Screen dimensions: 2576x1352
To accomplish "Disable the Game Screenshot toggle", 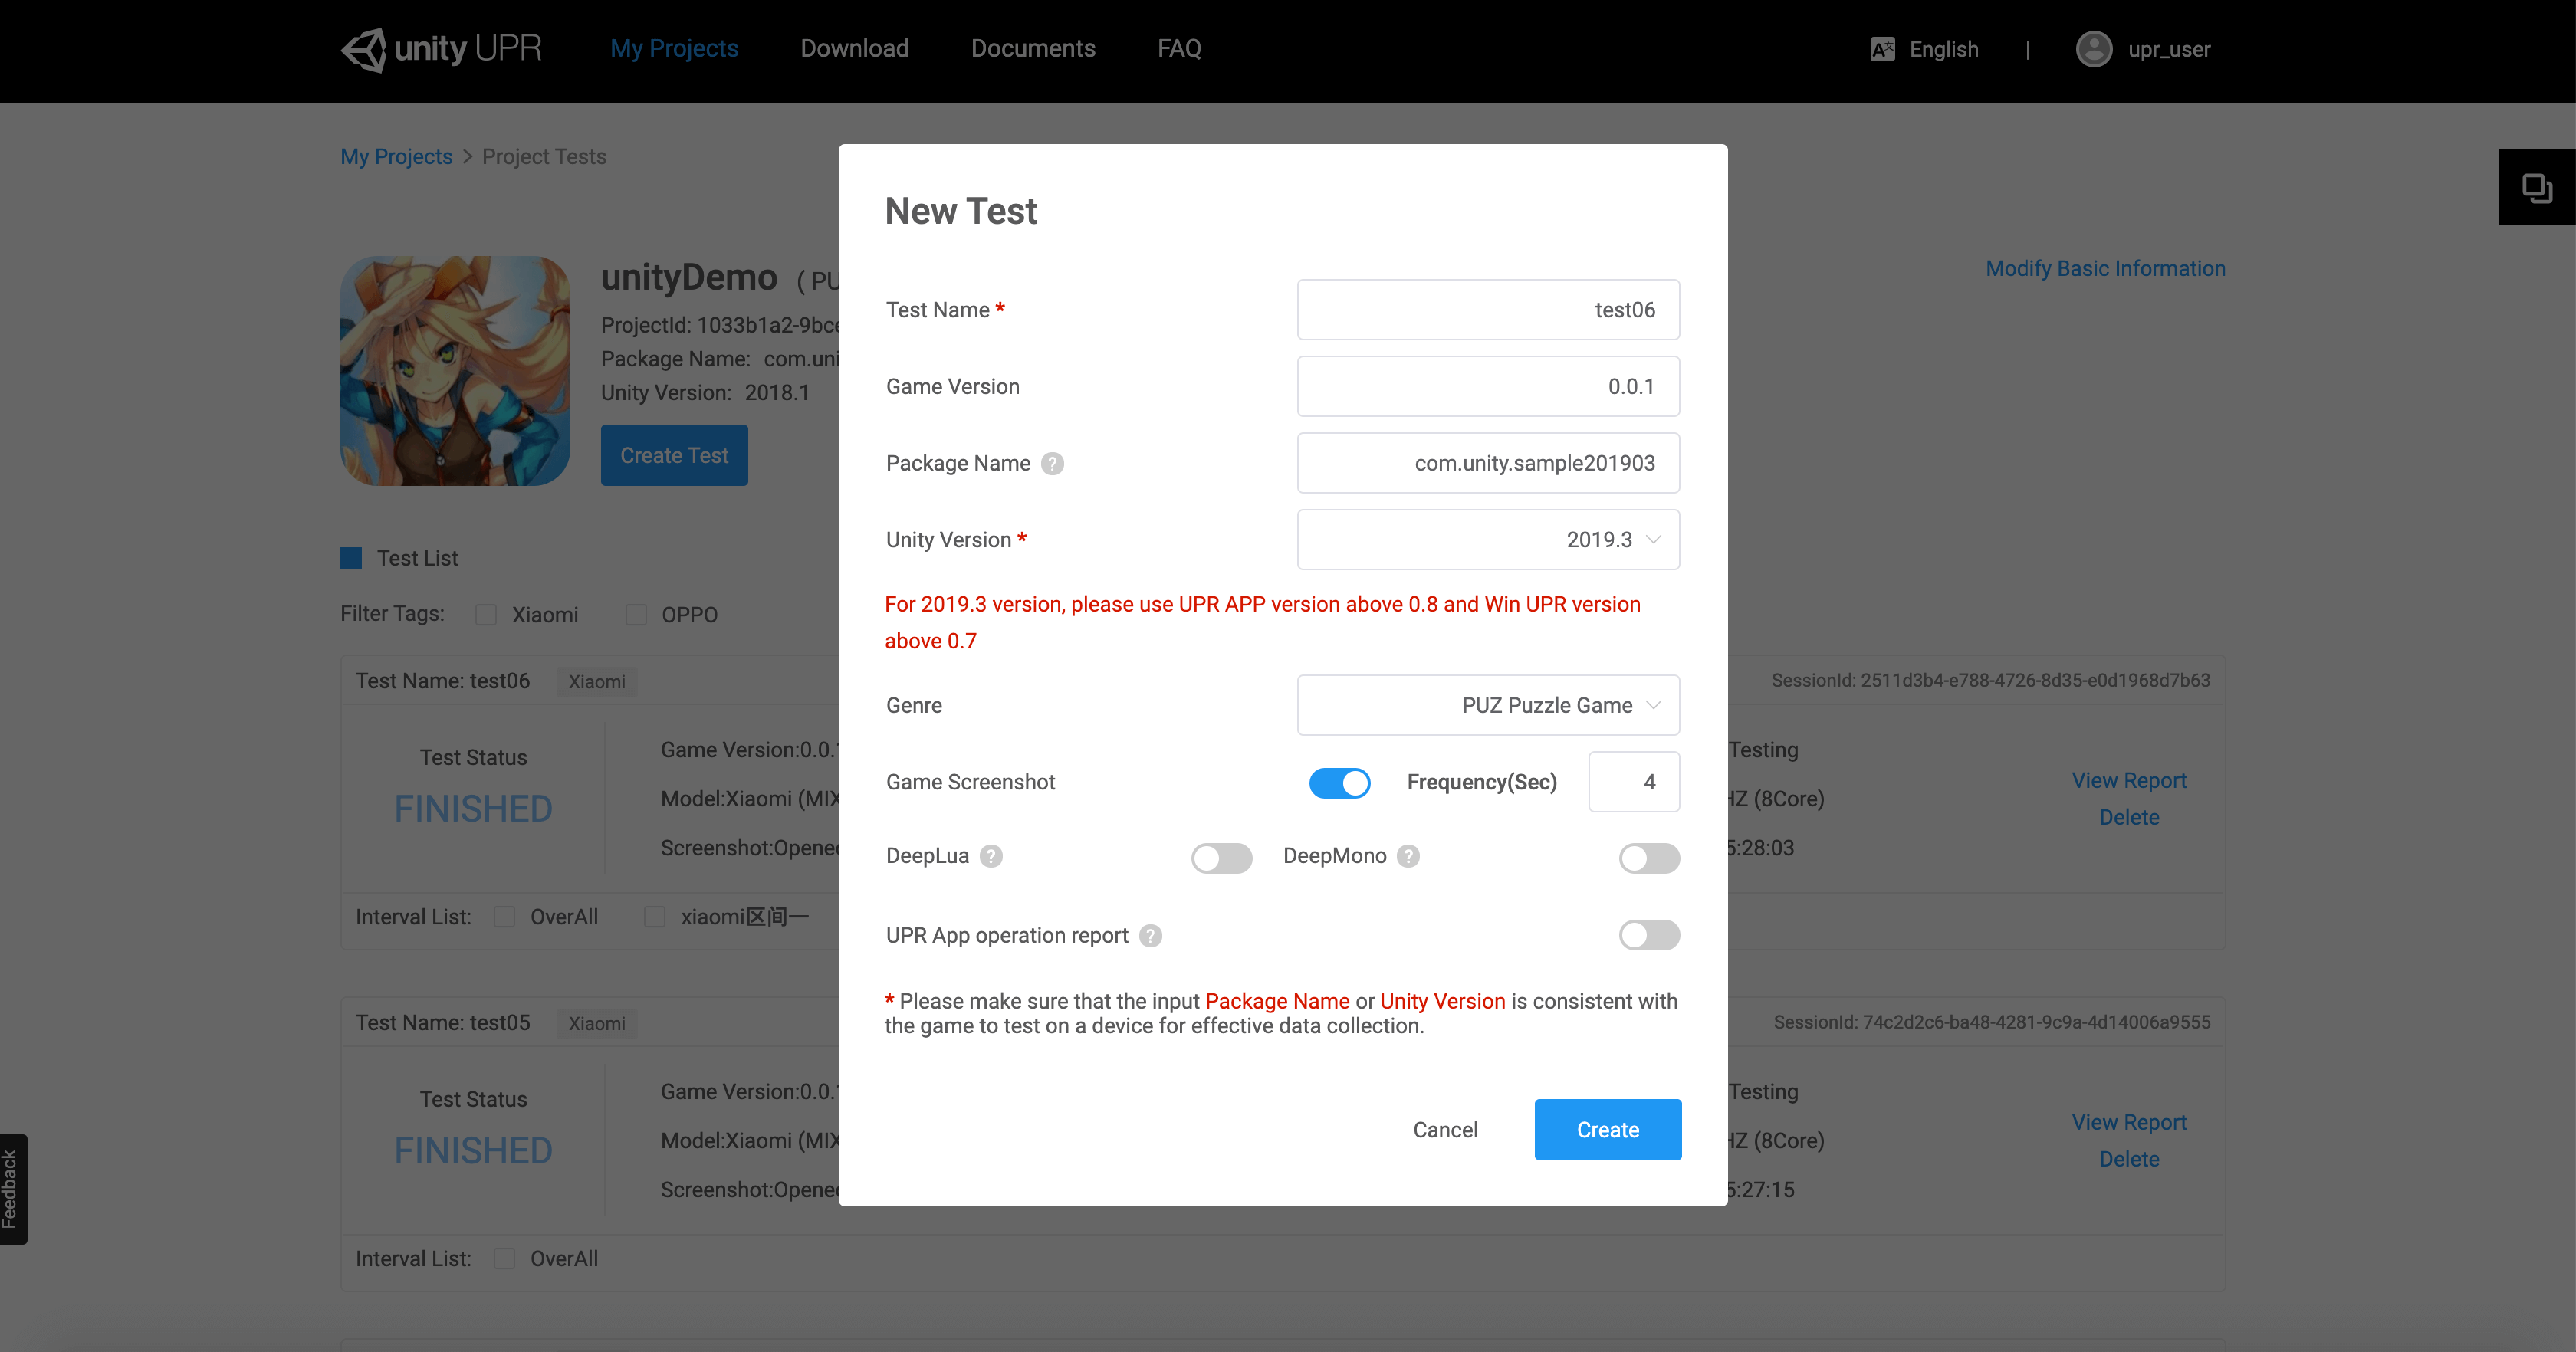I will pos(1339,782).
